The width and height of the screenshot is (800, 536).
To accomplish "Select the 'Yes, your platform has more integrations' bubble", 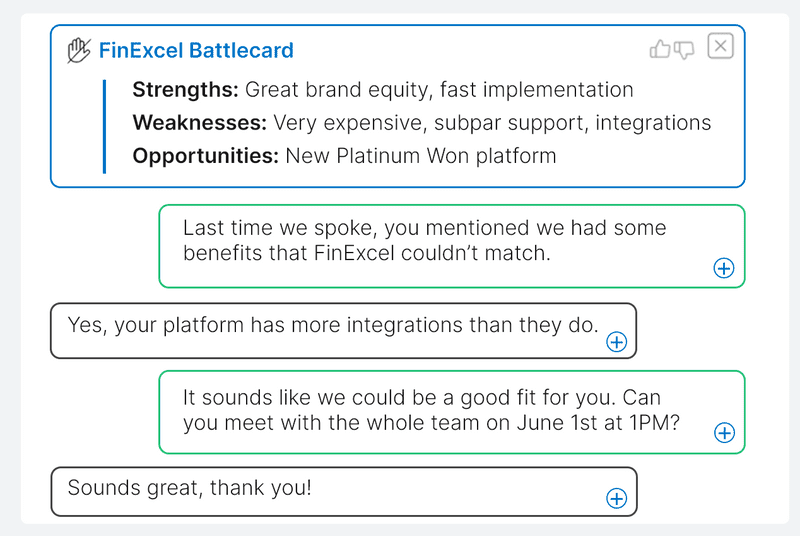I will [x=343, y=330].
